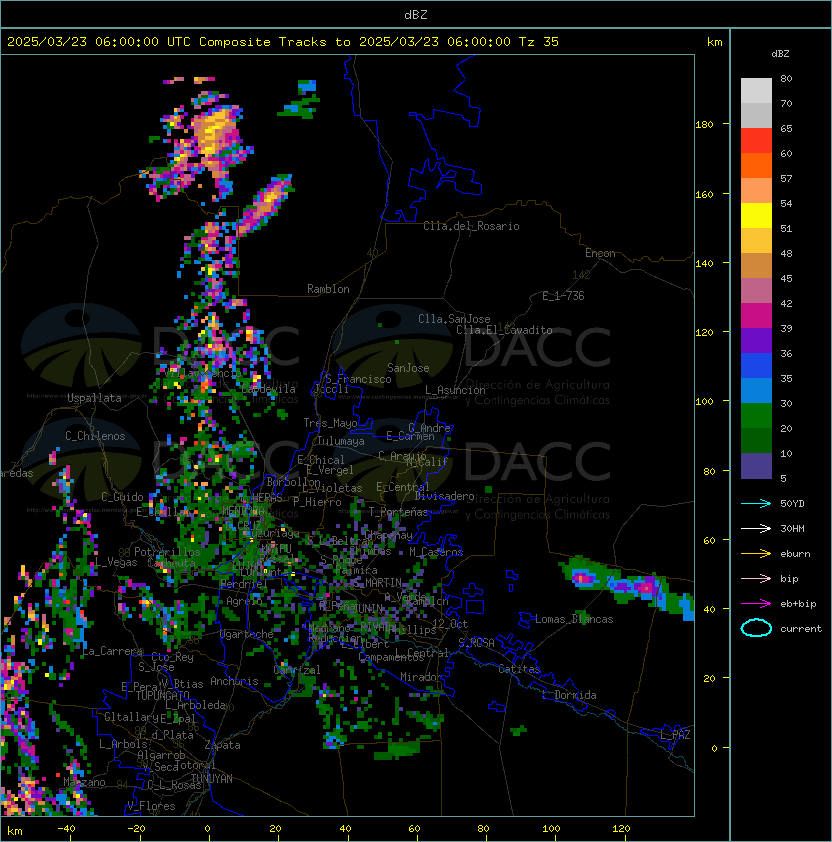Click the 'Clla.SanJose' map label
Screen dimensions: 832x842
click(x=454, y=319)
